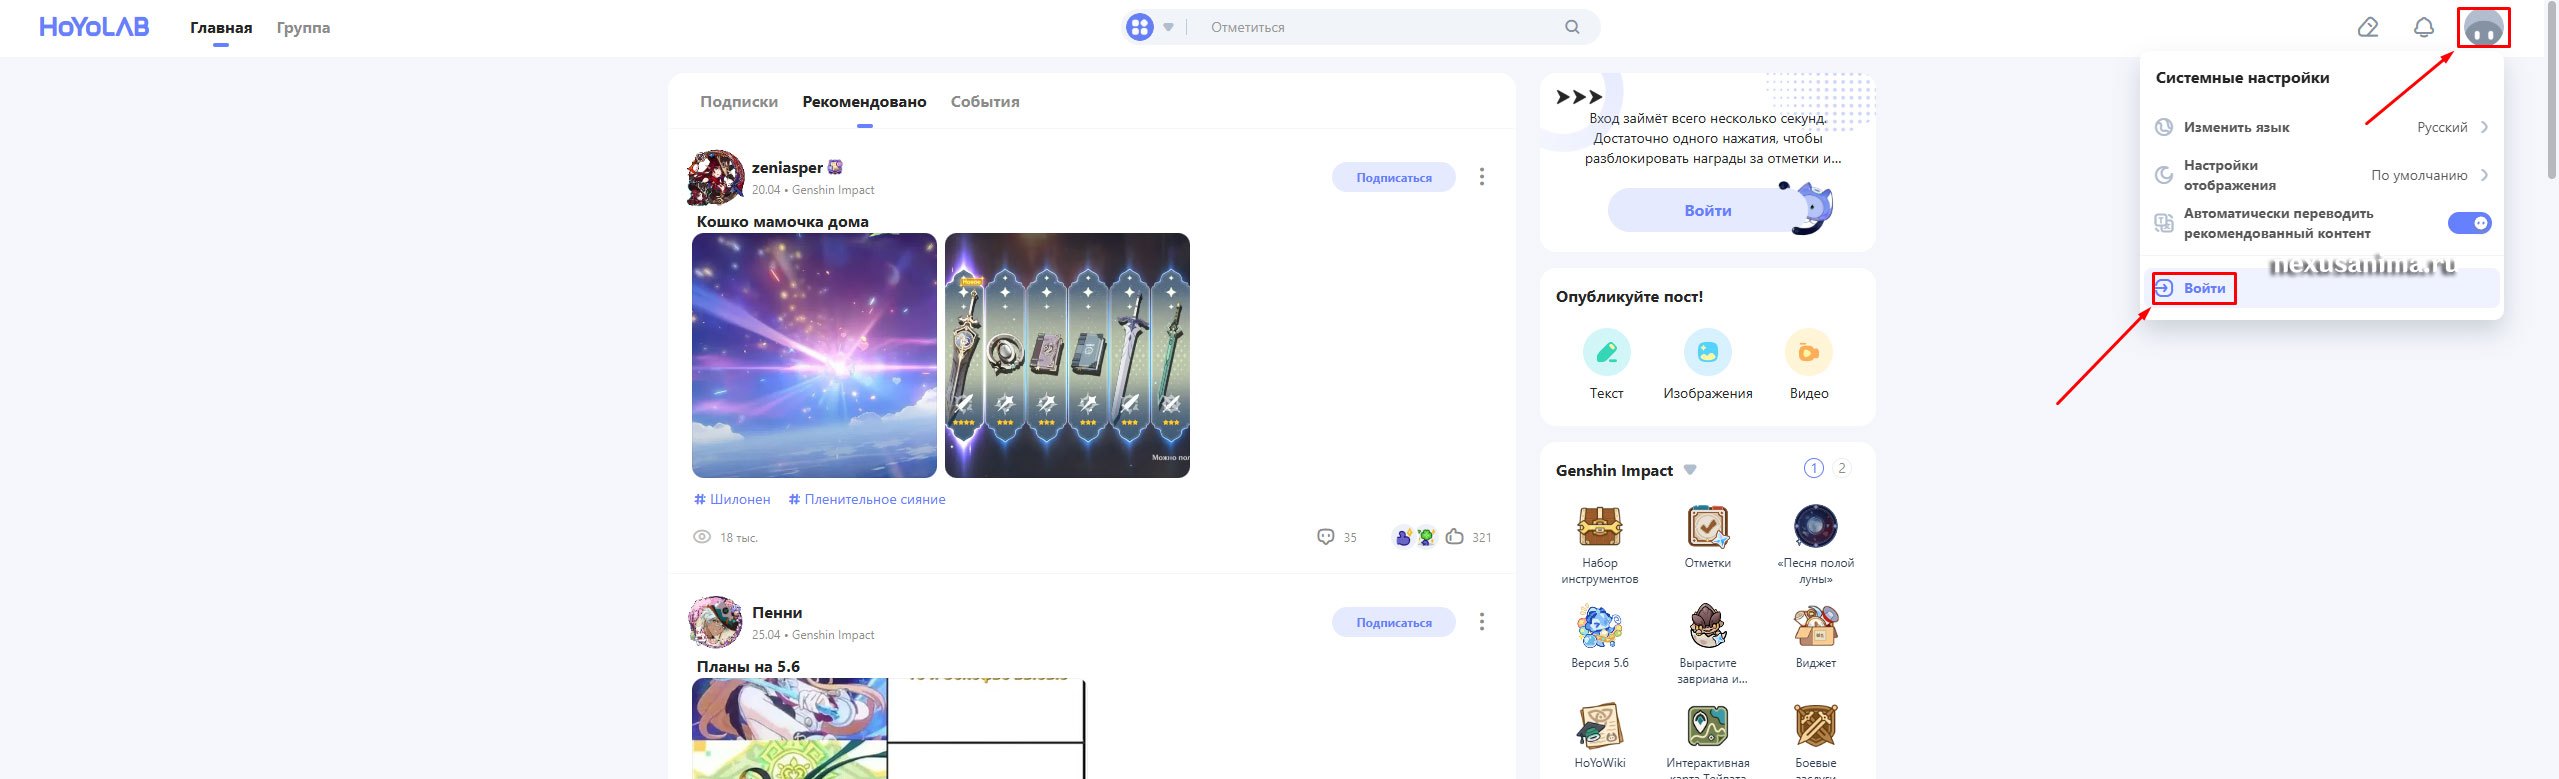2559x779 pixels.
Task: Open the Шилонен hashtag
Action: [x=732, y=499]
